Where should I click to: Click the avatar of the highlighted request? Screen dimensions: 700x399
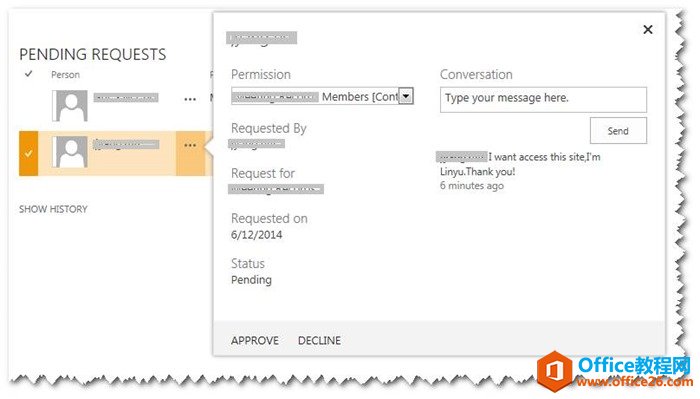click(x=70, y=152)
